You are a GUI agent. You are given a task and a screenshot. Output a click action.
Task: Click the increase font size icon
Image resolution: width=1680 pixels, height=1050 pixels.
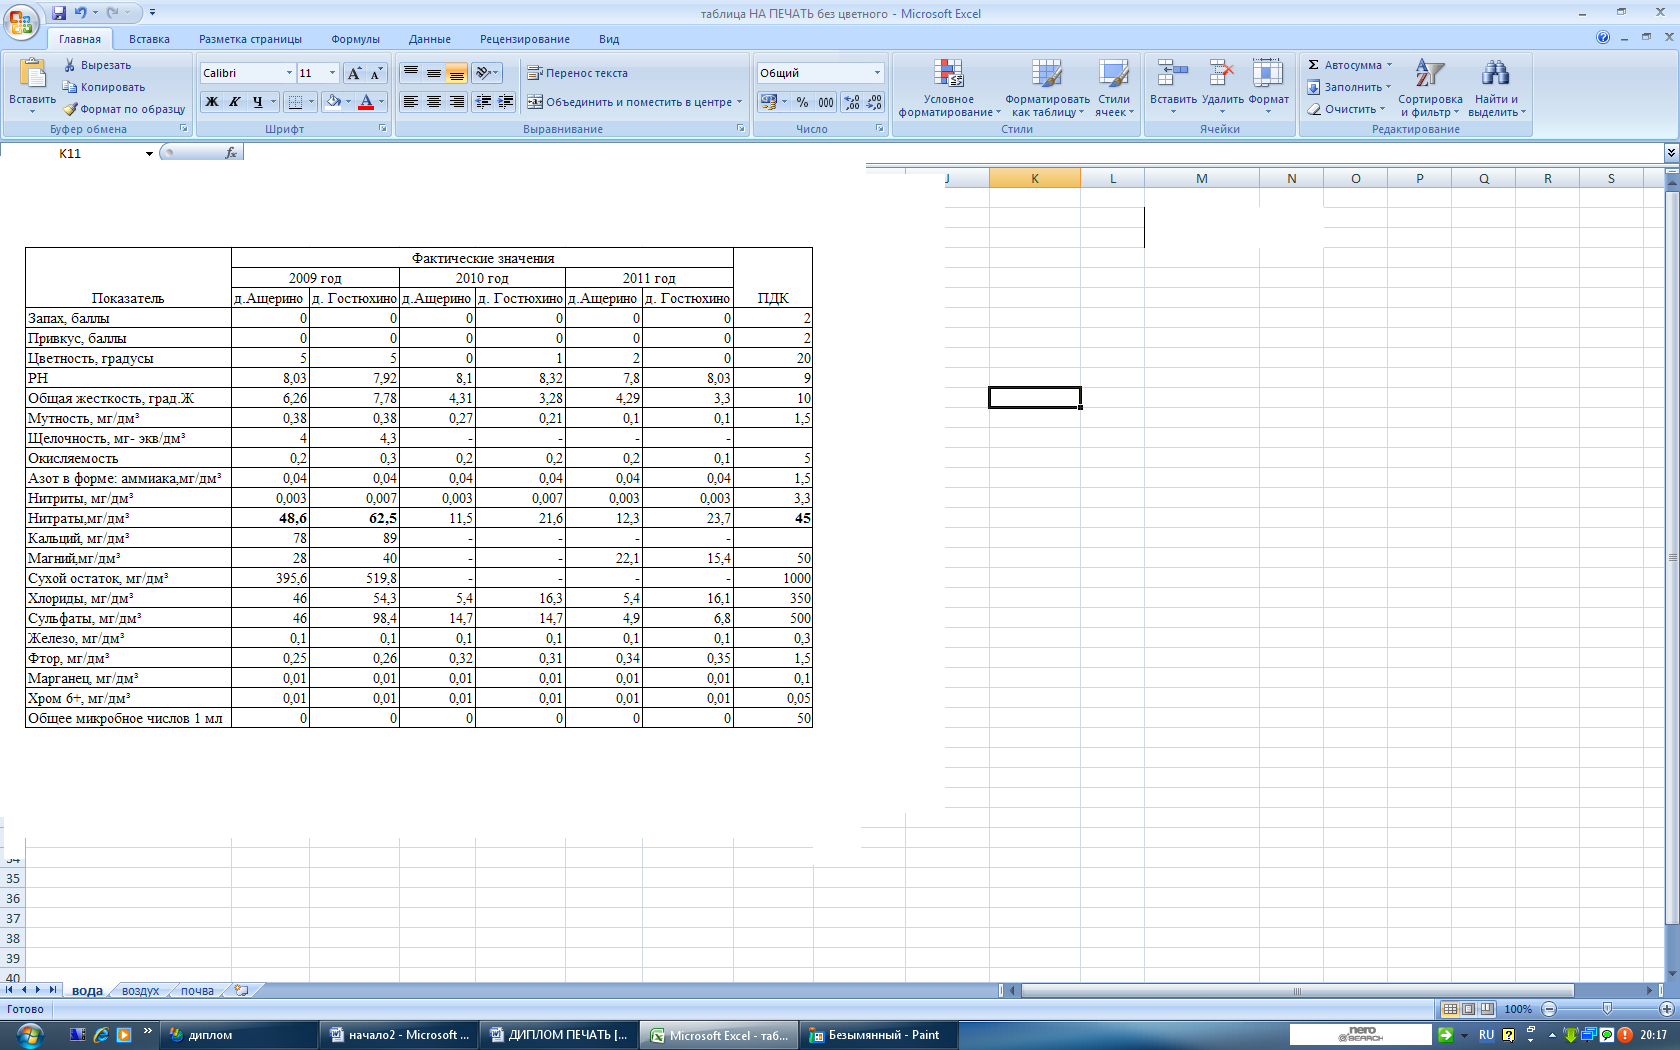354,73
